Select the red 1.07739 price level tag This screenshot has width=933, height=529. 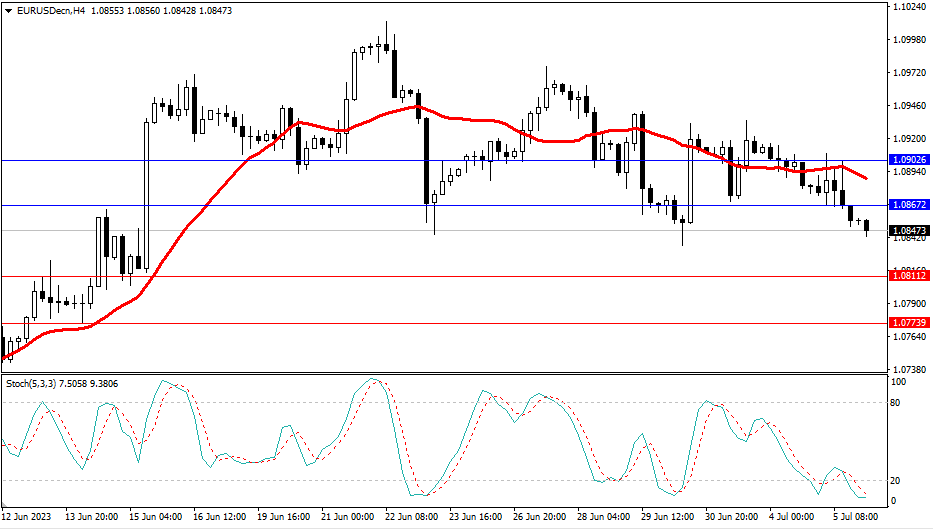(x=909, y=323)
